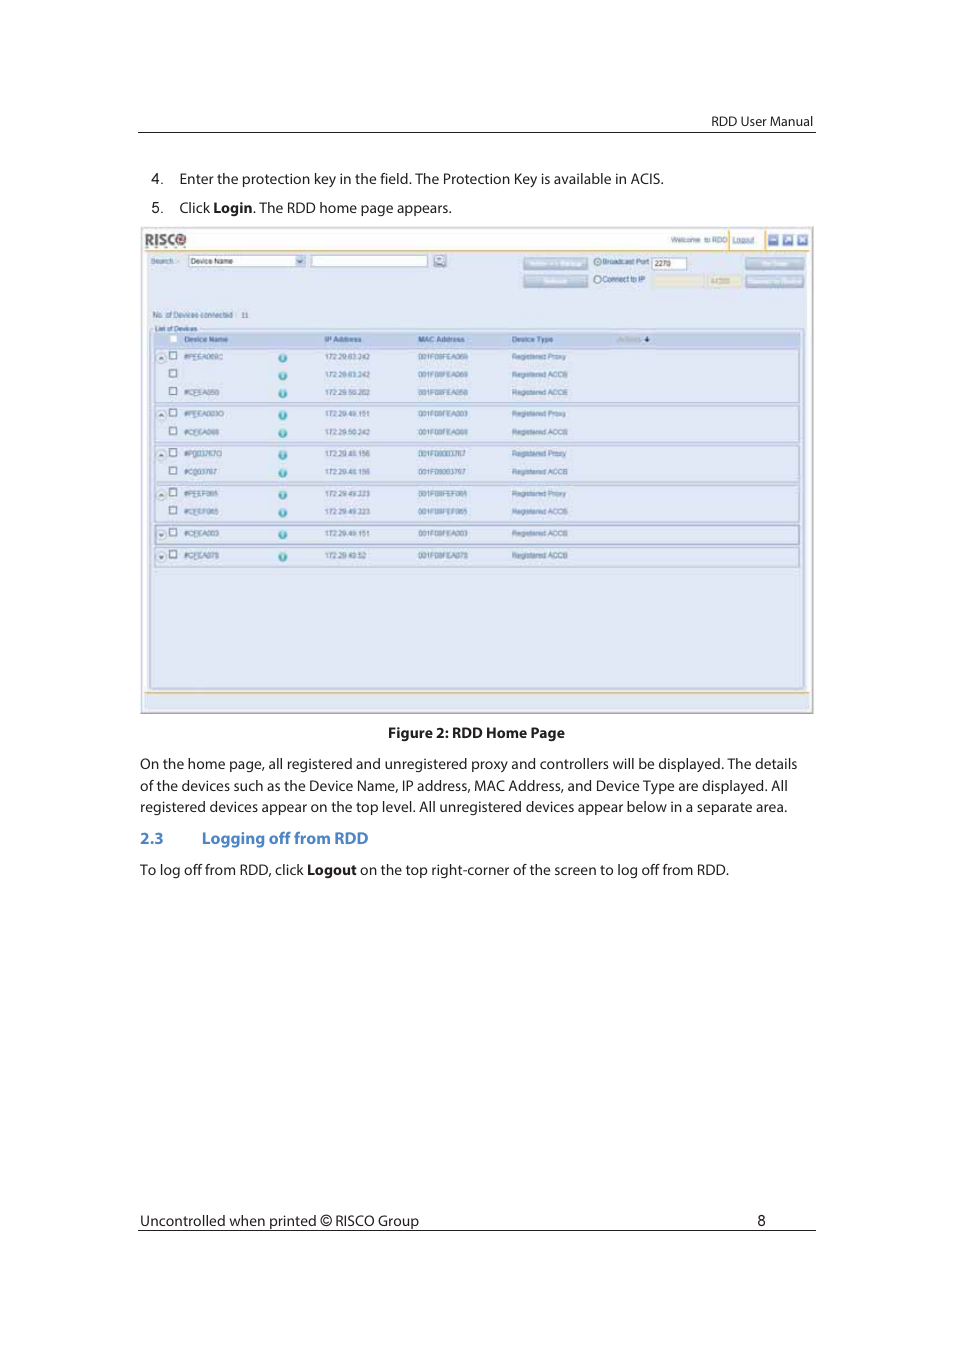
Task: Click IP address 172.29.49.52
Action: pyautogui.click(x=345, y=556)
